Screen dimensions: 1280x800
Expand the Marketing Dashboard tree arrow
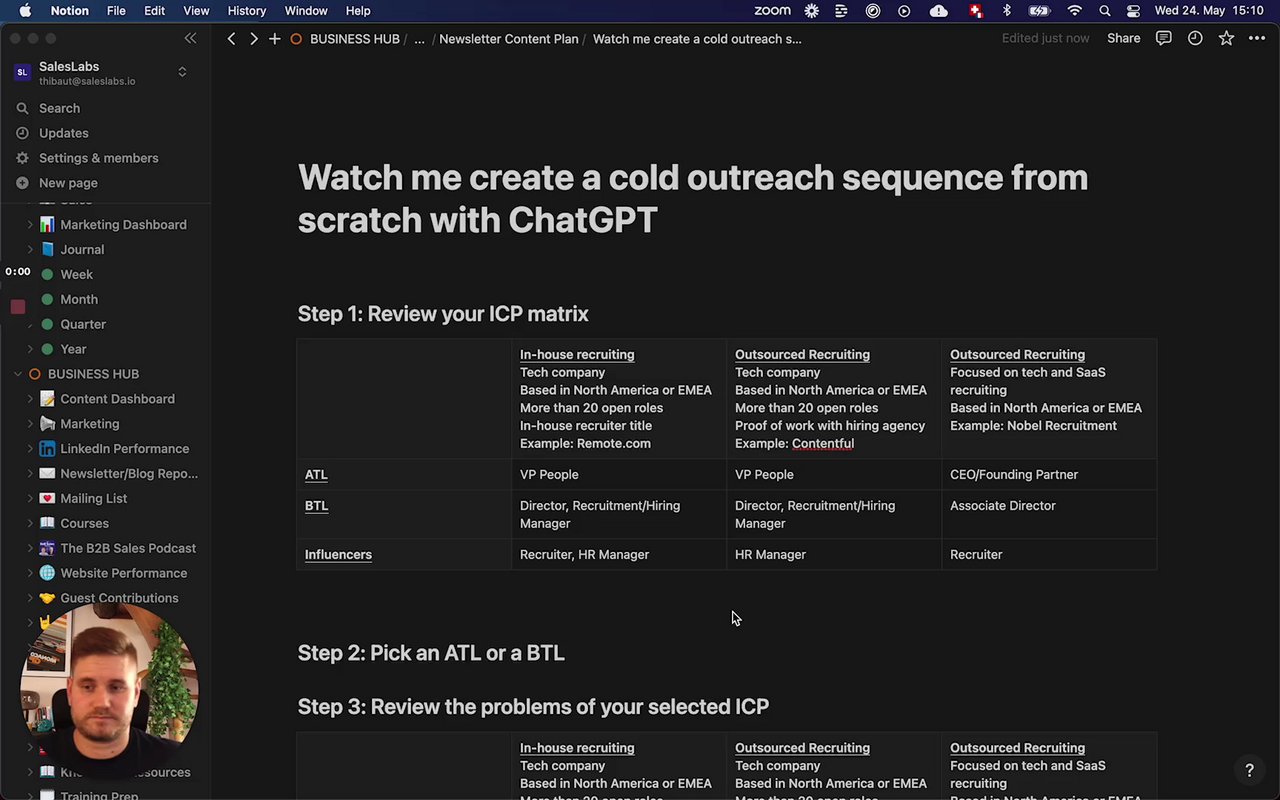coord(30,225)
